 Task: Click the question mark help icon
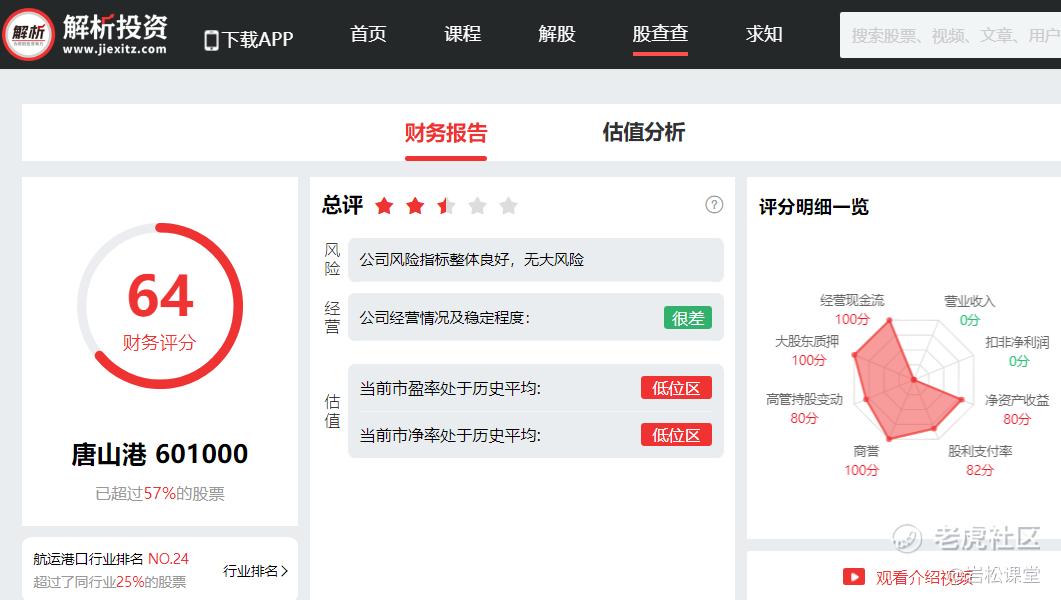[714, 204]
